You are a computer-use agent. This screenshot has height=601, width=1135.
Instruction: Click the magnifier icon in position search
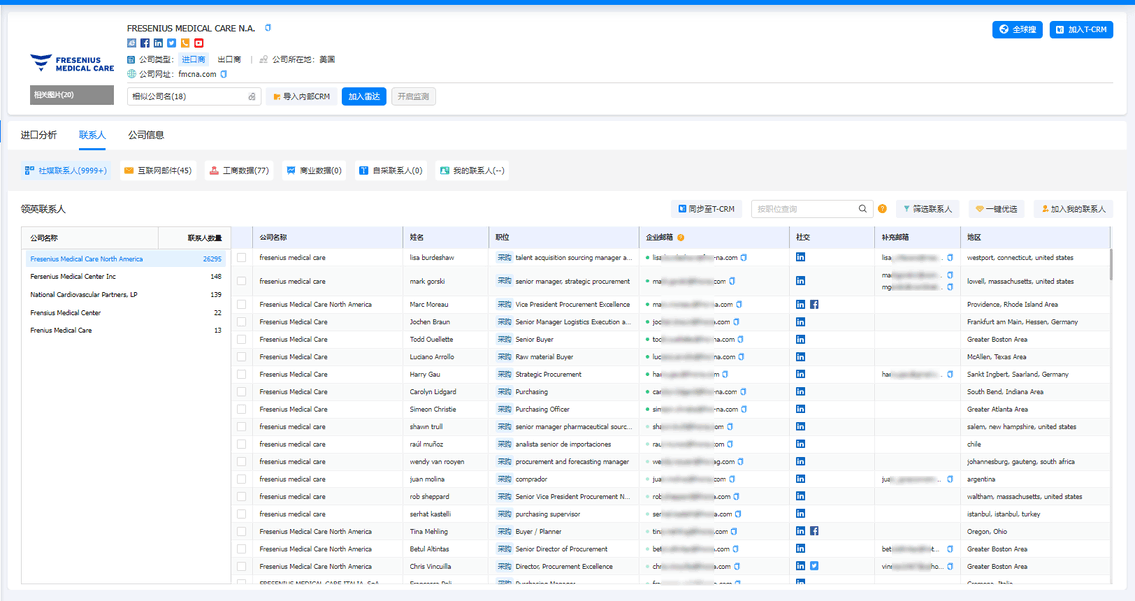pyautogui.click(x=863, y=209)
